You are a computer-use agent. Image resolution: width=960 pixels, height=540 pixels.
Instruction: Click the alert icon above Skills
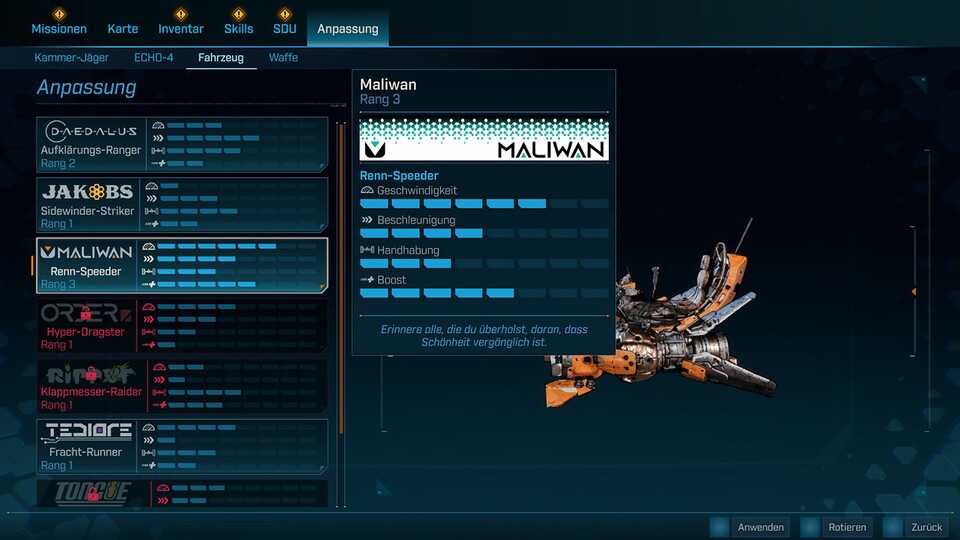click(x=238, y=13)
